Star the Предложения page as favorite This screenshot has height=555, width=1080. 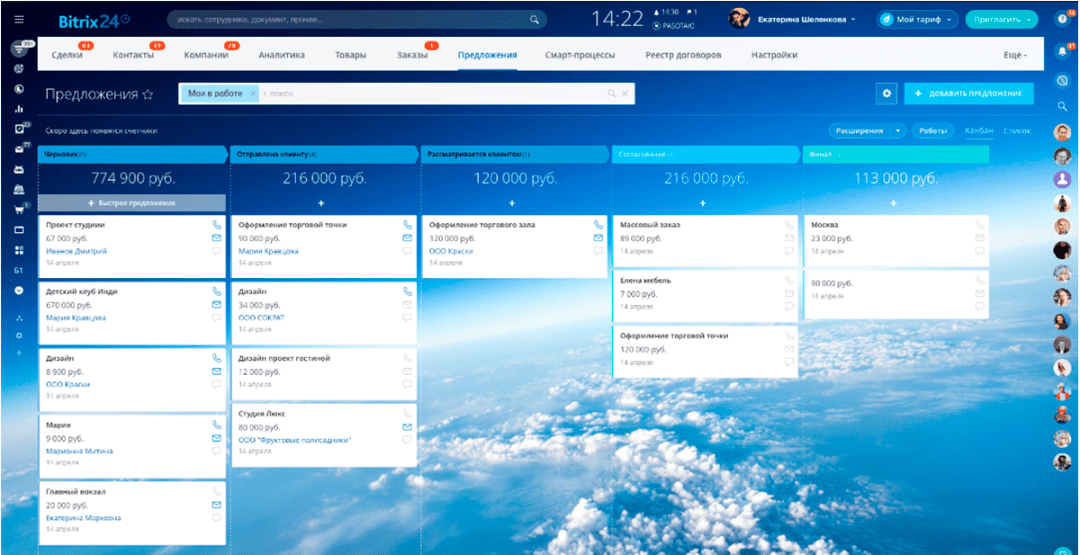click(148, 94)
